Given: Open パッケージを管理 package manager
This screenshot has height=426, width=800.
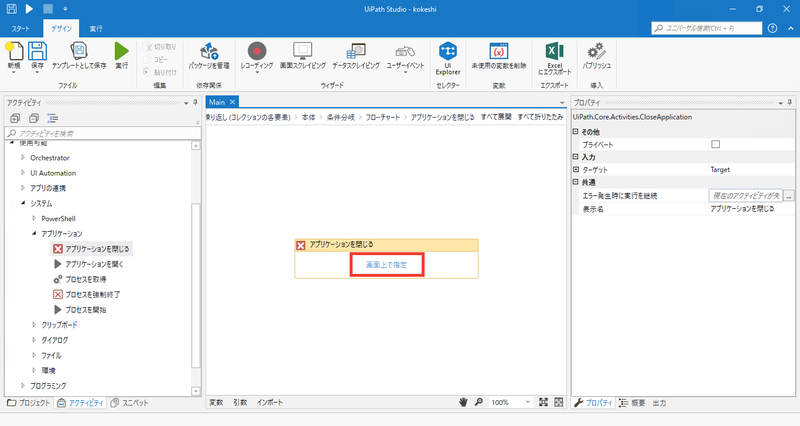Looking at the screenshot, I should pyautogui.click(x=209, y=56).
